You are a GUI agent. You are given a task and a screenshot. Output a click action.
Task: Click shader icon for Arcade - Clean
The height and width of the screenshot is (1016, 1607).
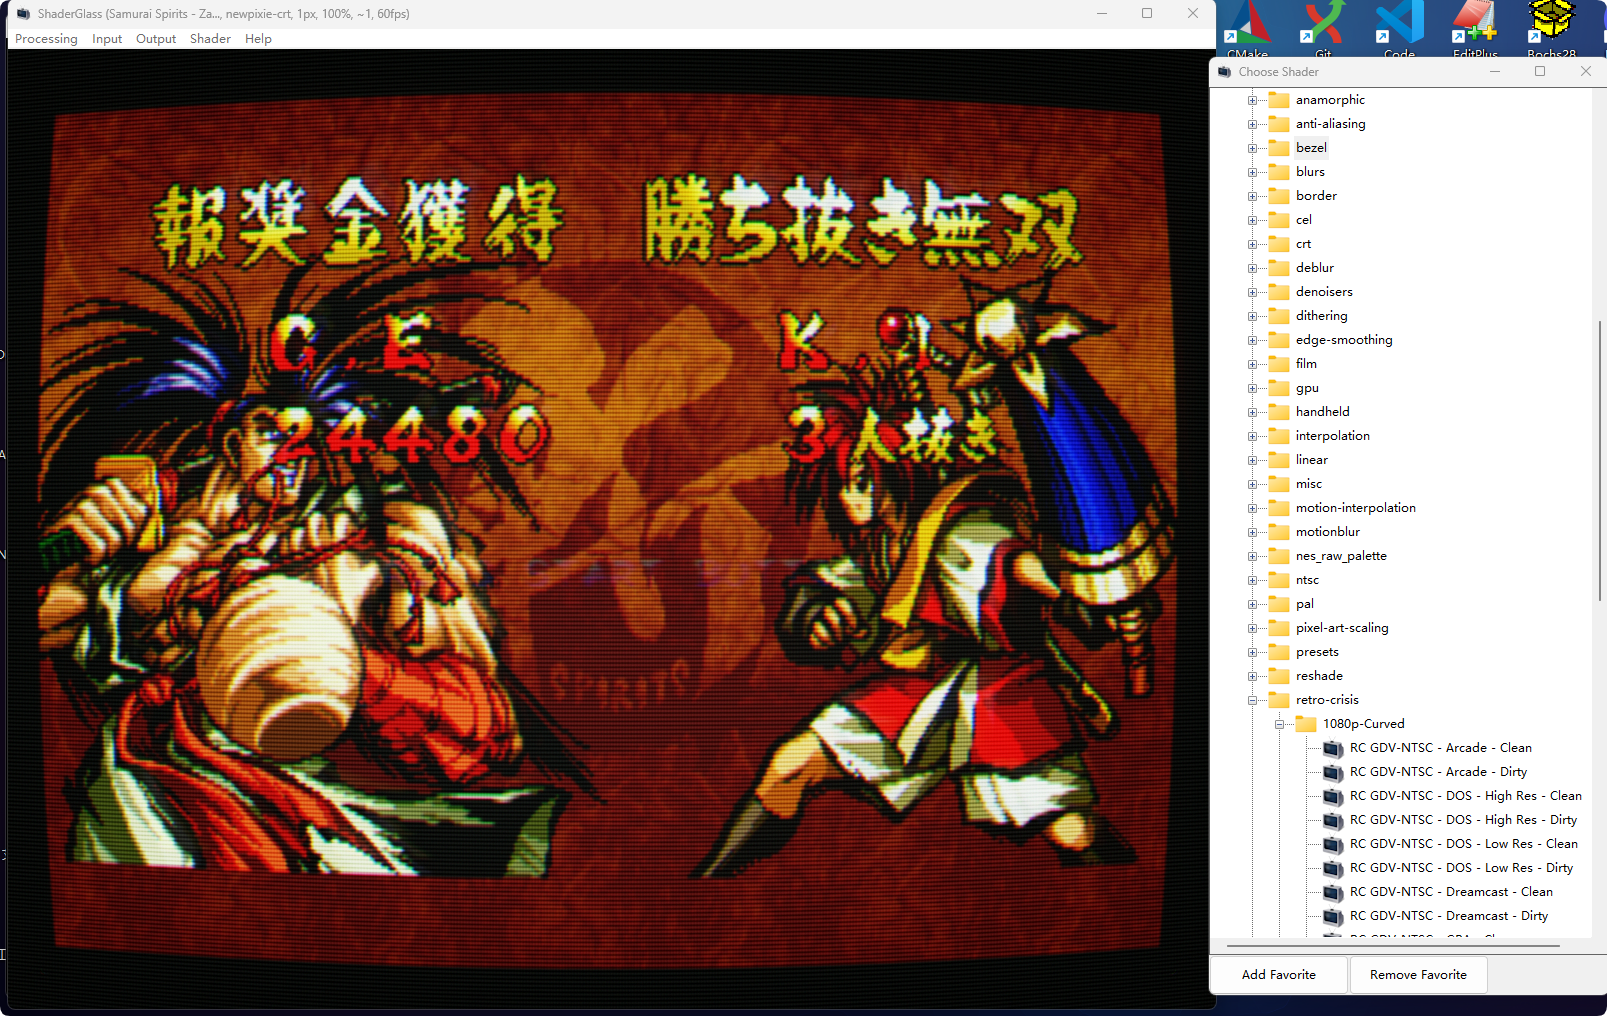[x=1333, y=748]
